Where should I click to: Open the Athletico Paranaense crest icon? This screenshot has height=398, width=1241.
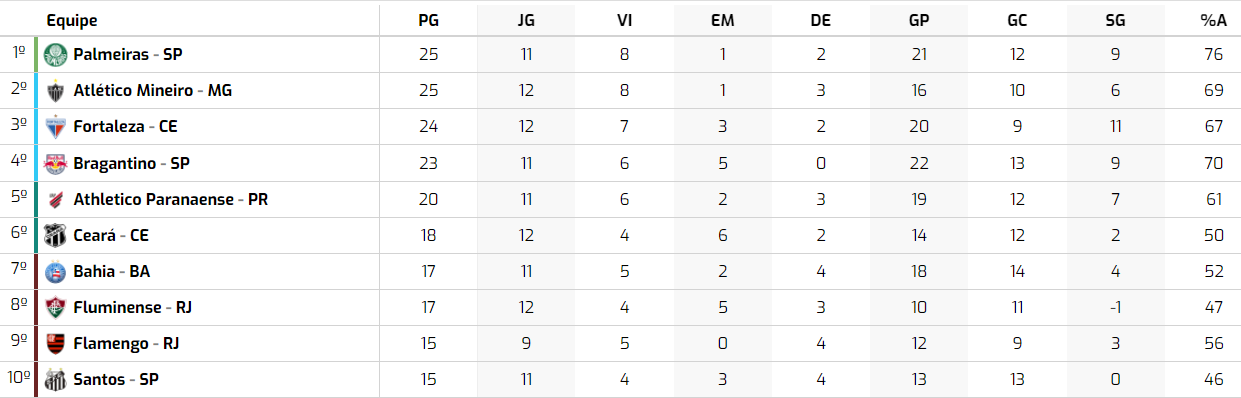click(55, 199)
